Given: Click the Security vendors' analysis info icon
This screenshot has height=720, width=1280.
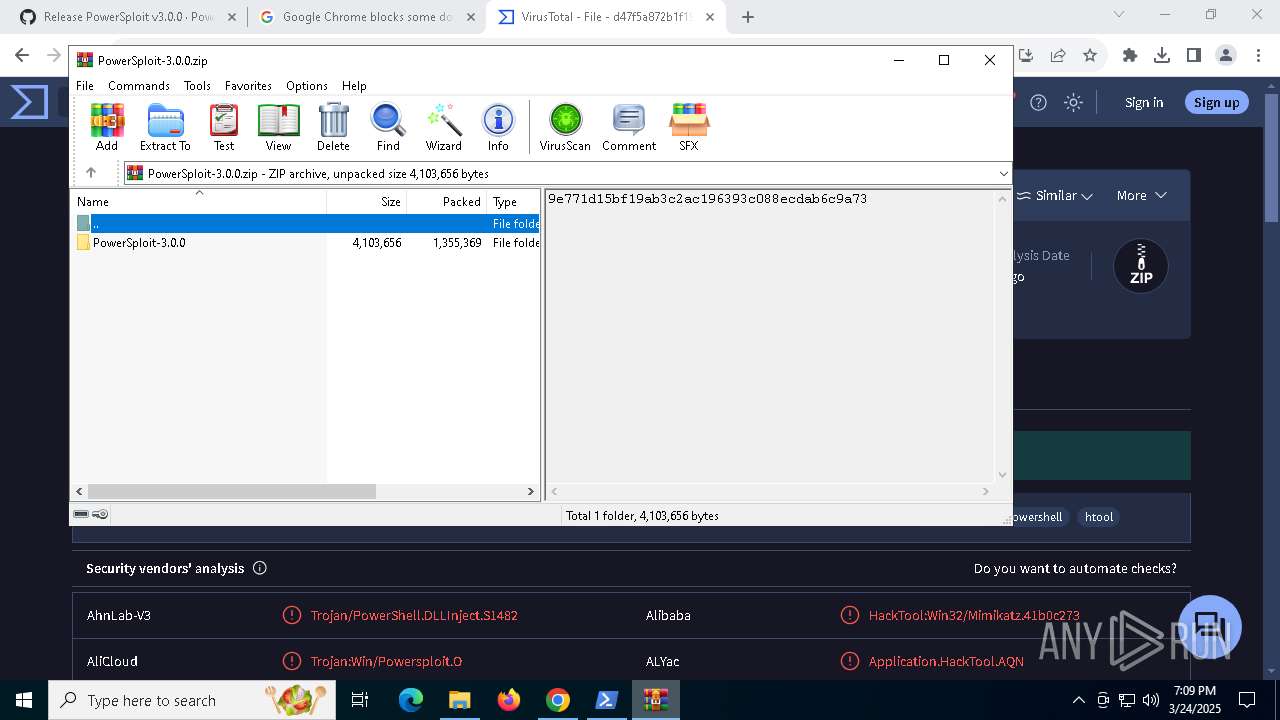Looking at the screenshot, I should 260,568.
